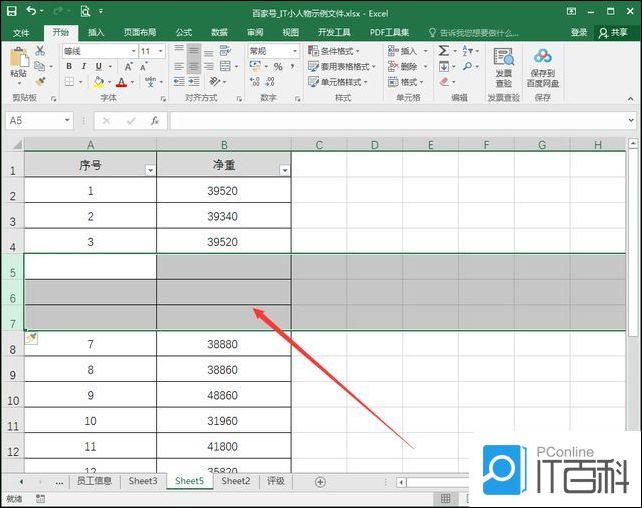The height and width of the screenshot is (508, 642).
Task: Switch to the Sheet3 worksheet tab
Action: (142, 481)
